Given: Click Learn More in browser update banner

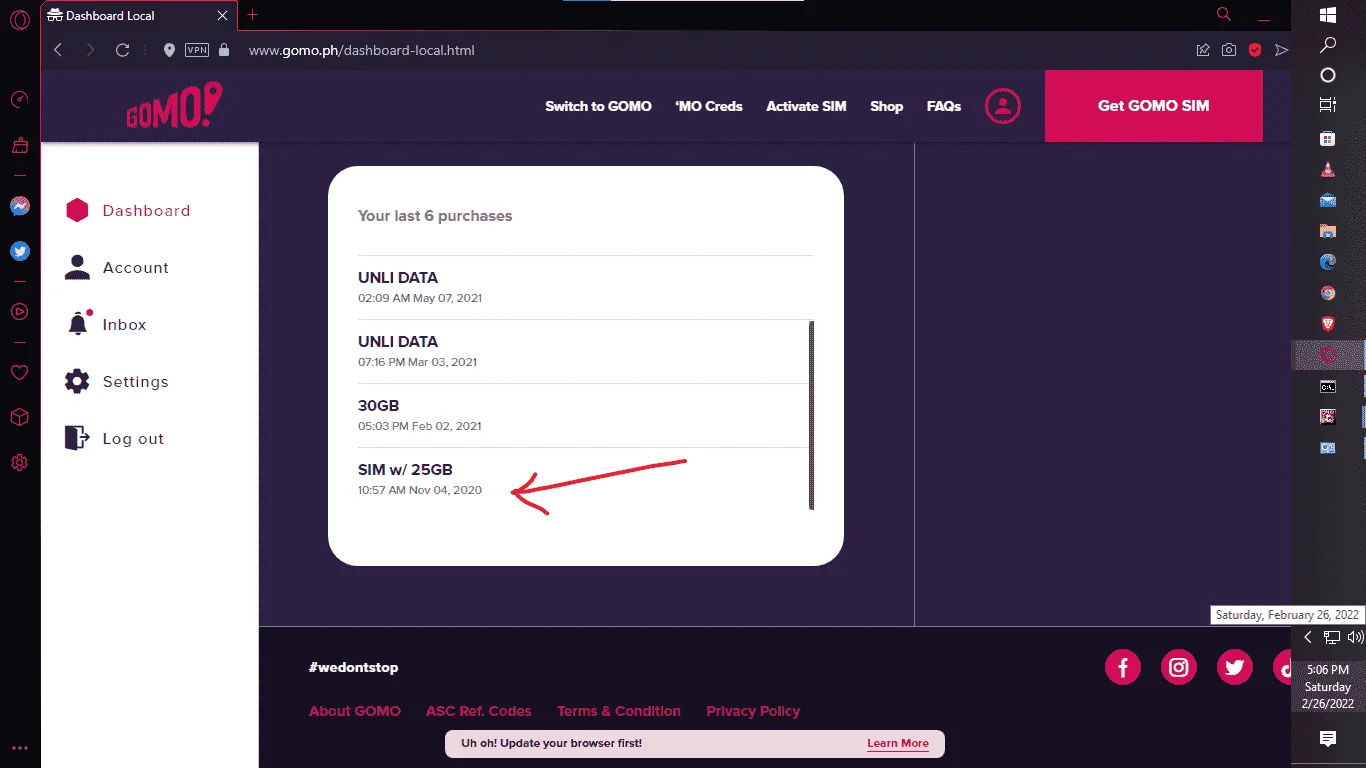Looking at the screenshot, I should coord(898,743).
